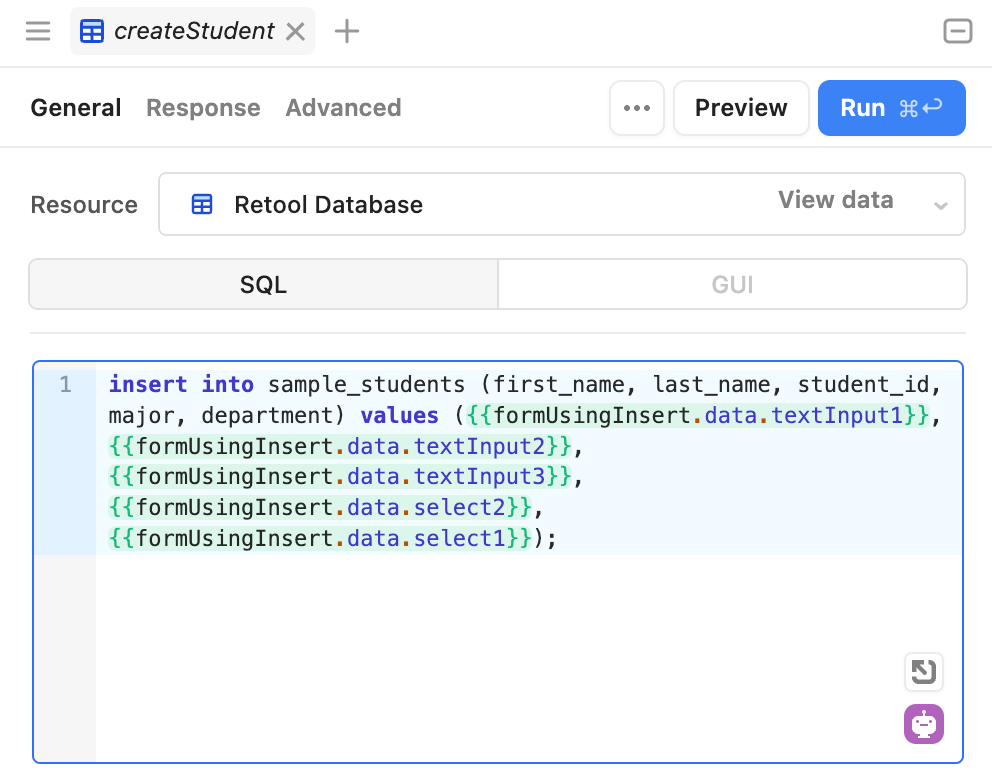Open the expand editor popout icon
The image size is (992, 770).
924,671
